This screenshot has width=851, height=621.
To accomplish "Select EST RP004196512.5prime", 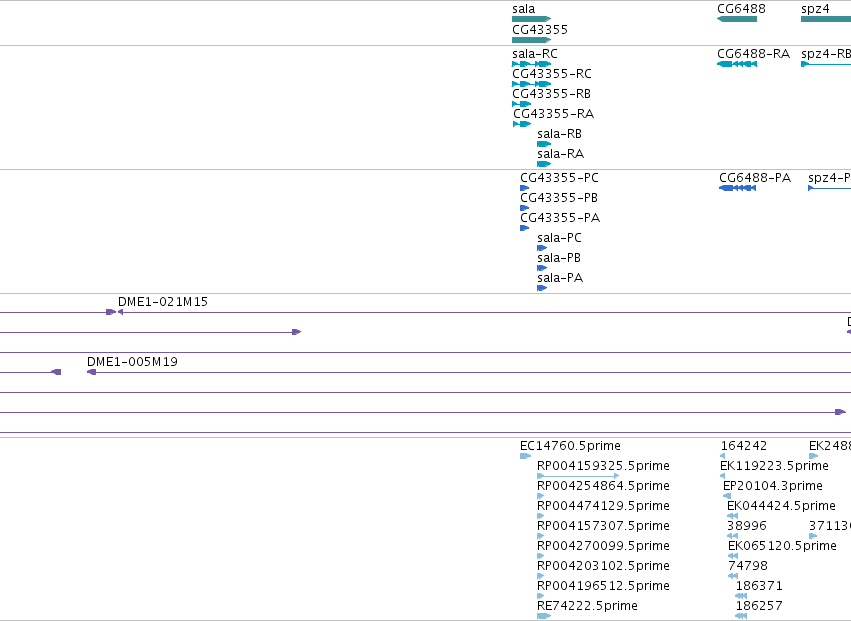I will [x=541, y=596].
